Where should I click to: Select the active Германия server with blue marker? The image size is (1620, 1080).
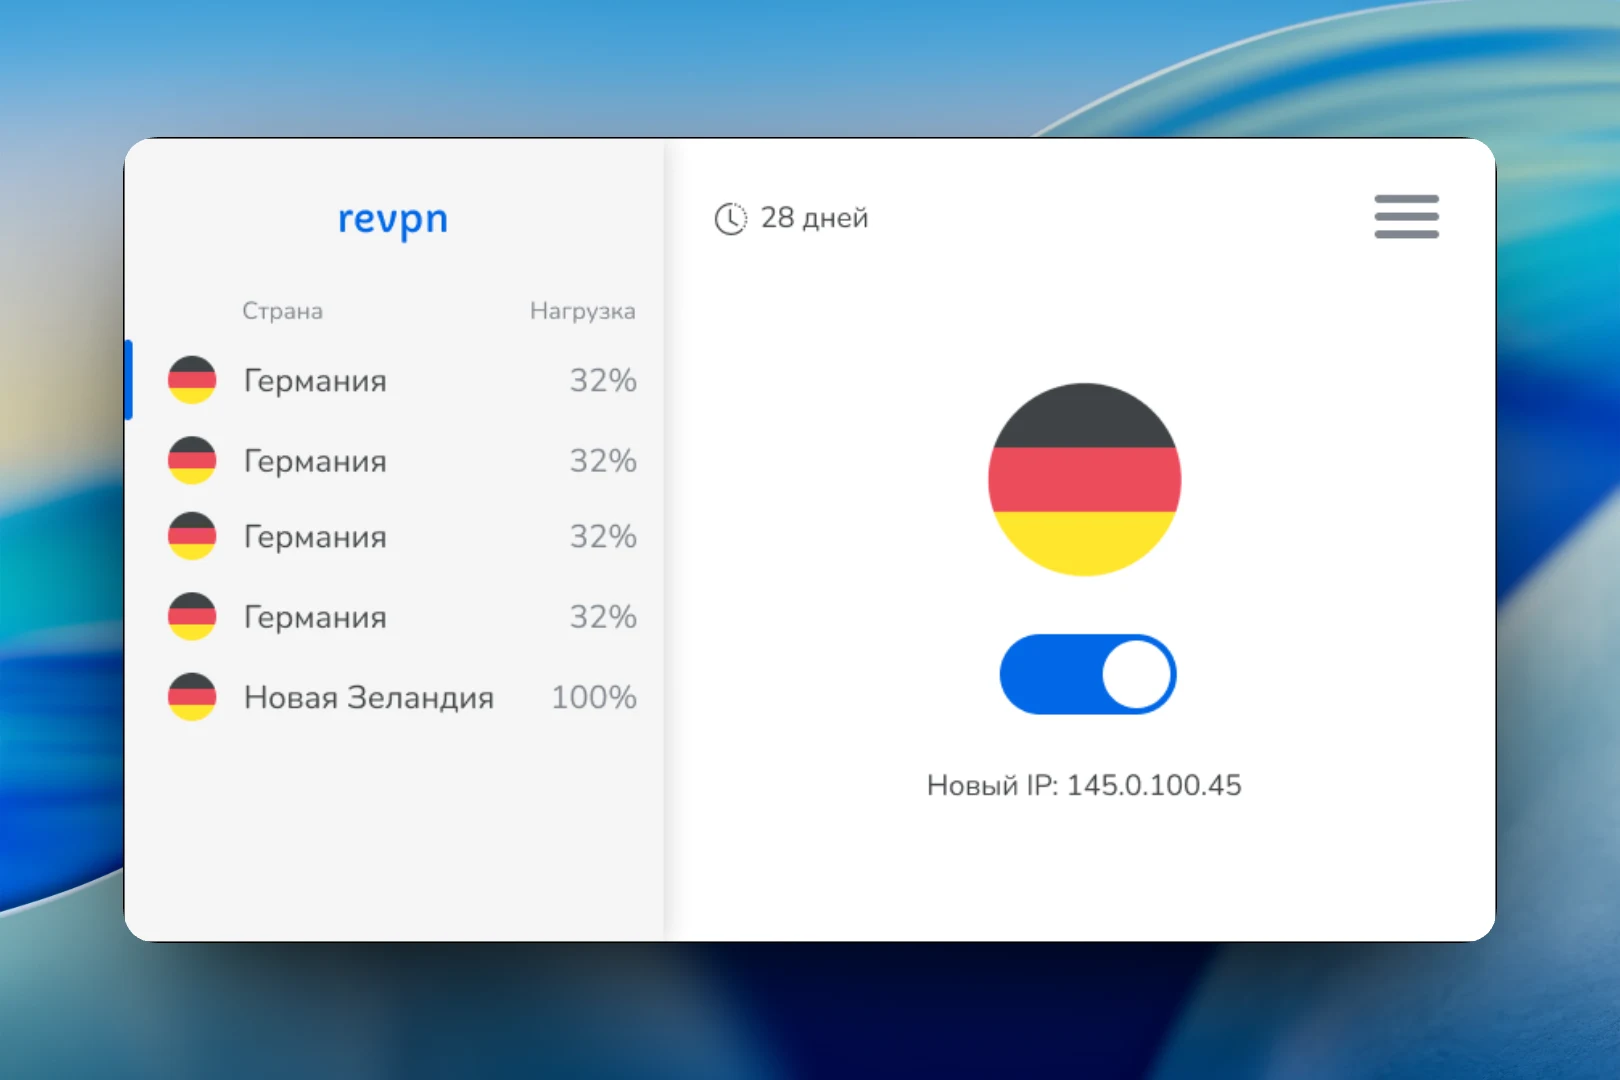[x=394, y=380]
